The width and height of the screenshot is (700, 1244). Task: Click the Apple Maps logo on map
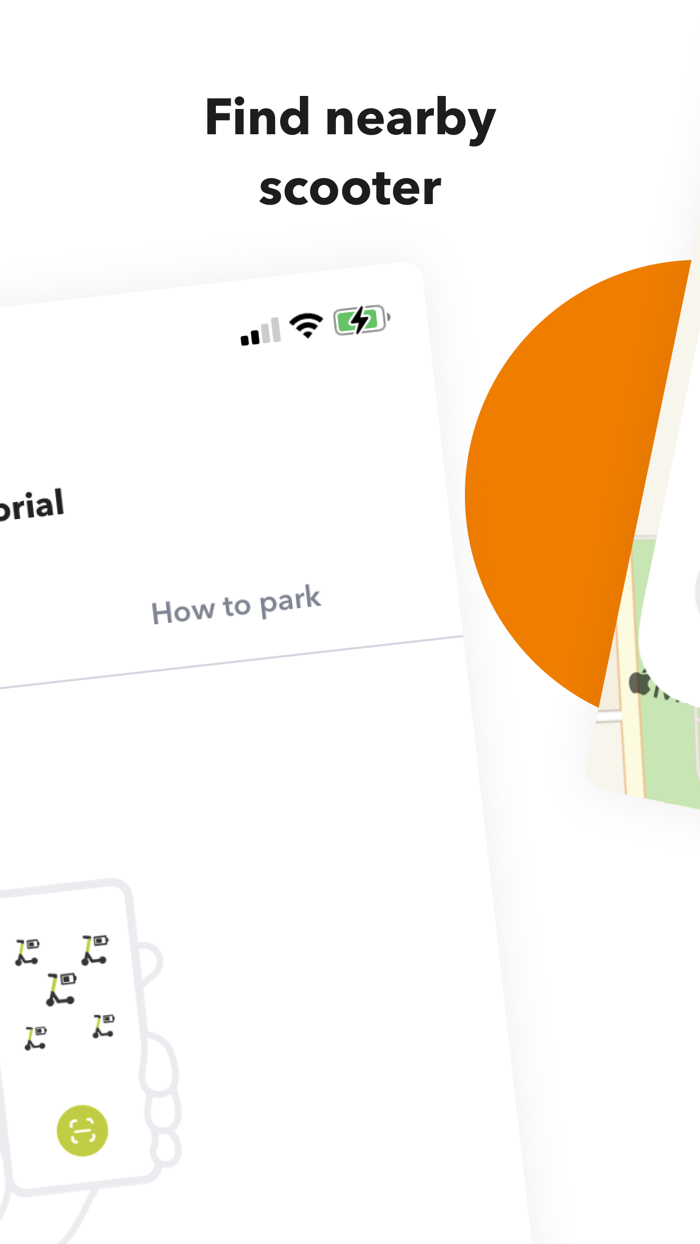640,683
